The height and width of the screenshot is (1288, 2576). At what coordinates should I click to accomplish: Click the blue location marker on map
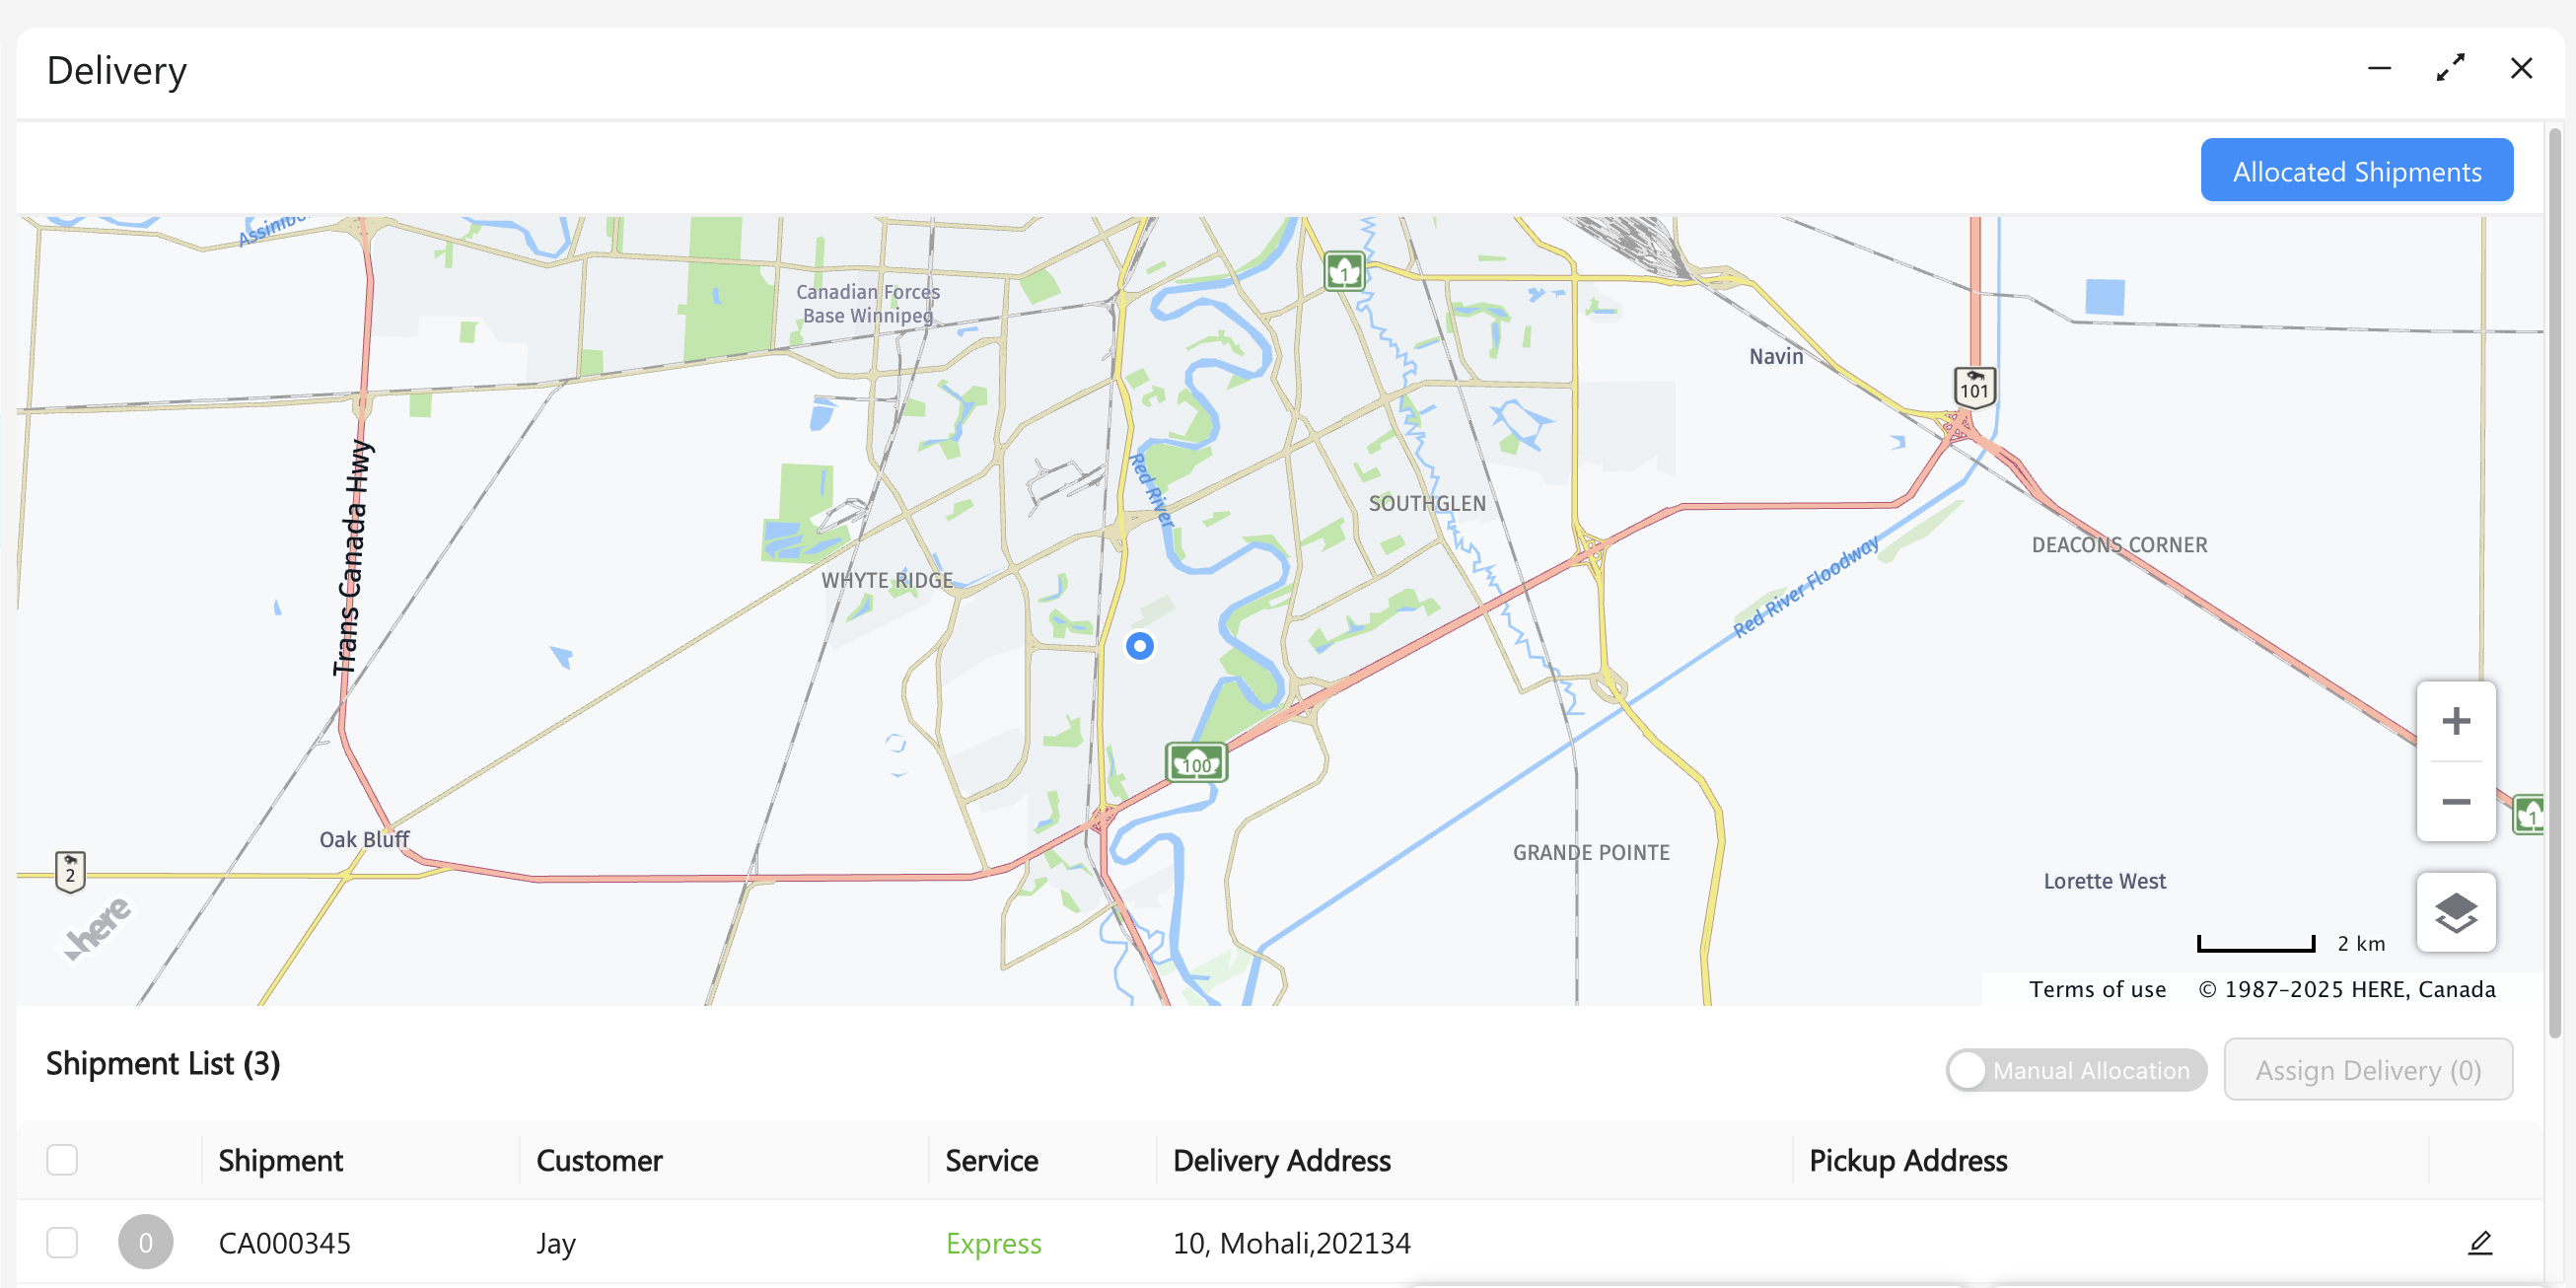(1139, 646)
